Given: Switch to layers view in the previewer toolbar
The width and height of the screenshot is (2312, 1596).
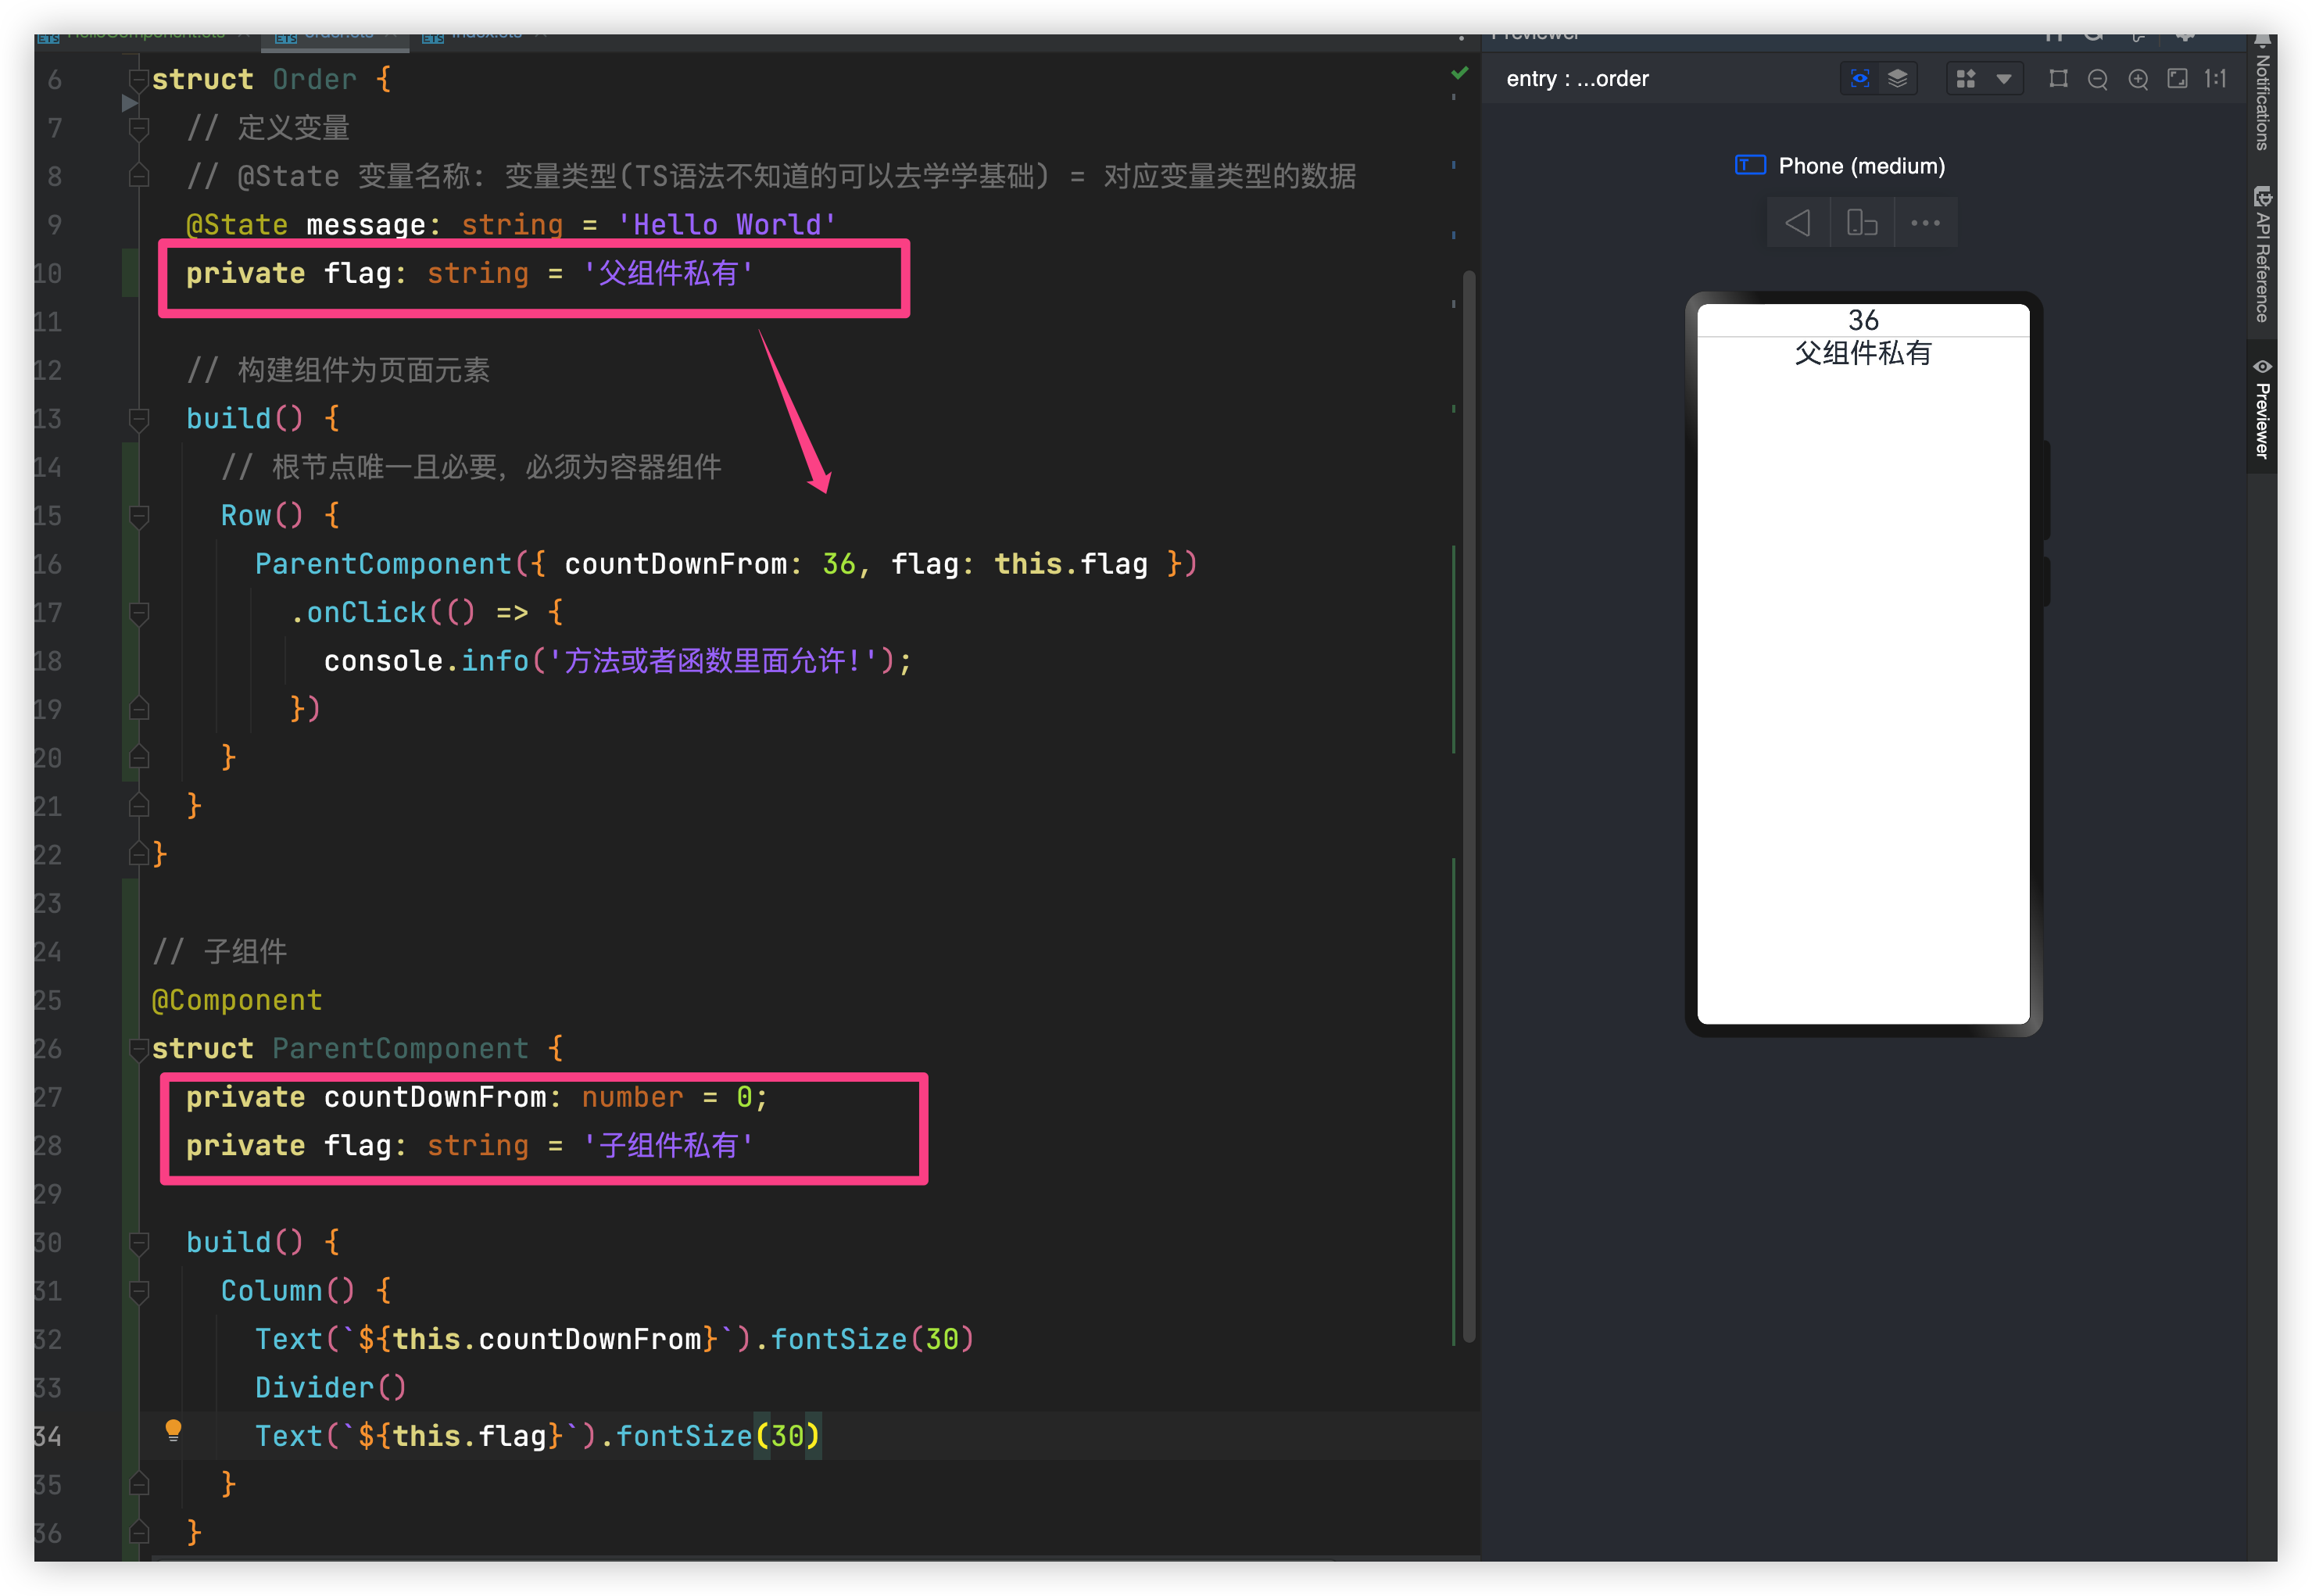Looking at the screenshot, I should [1899, 78].
